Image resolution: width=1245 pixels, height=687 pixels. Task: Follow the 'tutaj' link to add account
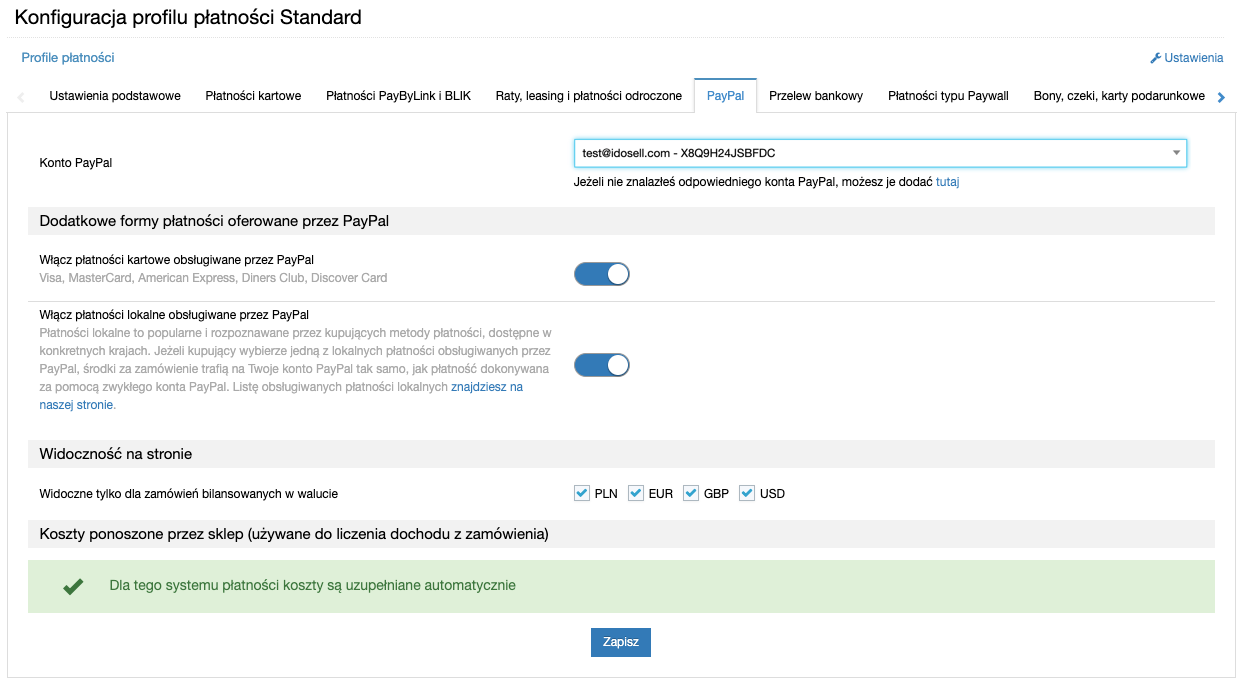click(947, 182)
